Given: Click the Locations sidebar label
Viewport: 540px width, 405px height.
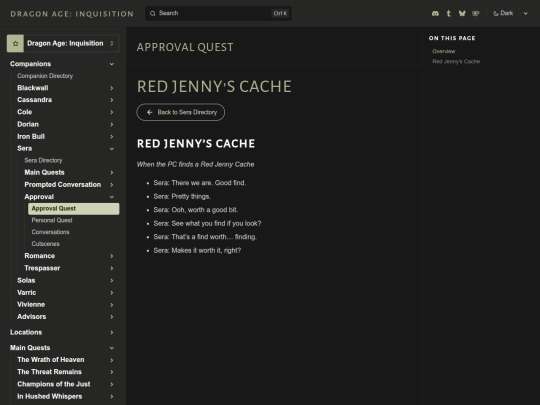Looking at the screenshot, I should pos(26,332).
